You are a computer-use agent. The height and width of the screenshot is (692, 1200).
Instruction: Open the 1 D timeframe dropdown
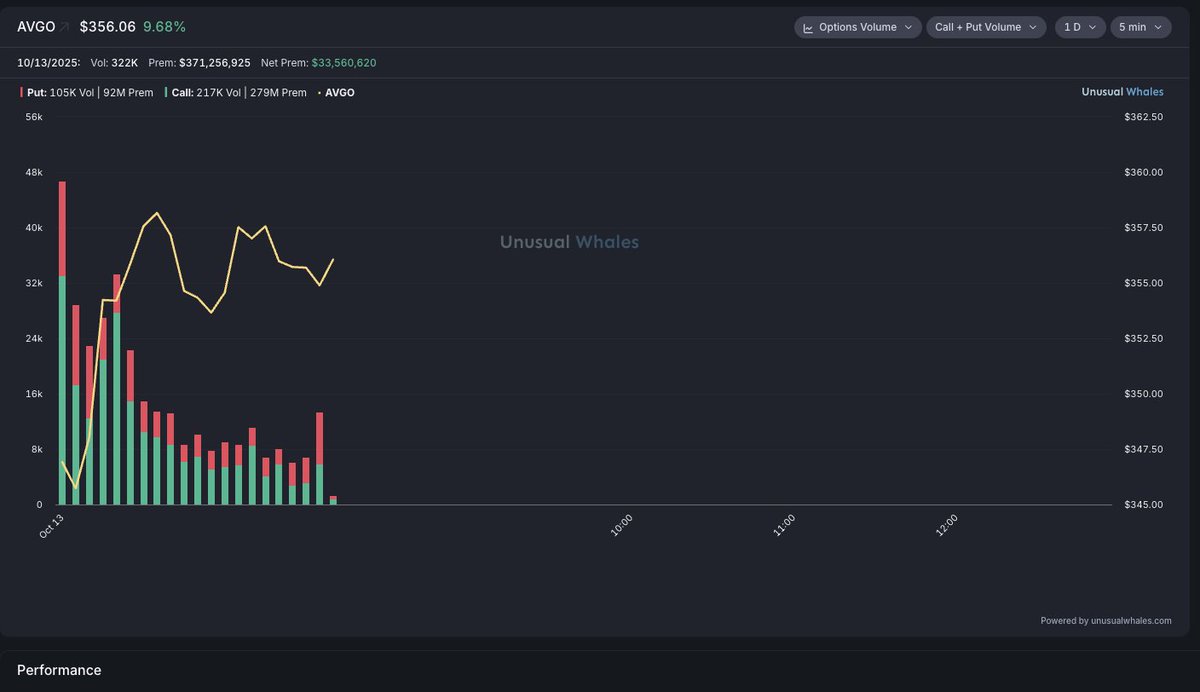coord(1079,28)
